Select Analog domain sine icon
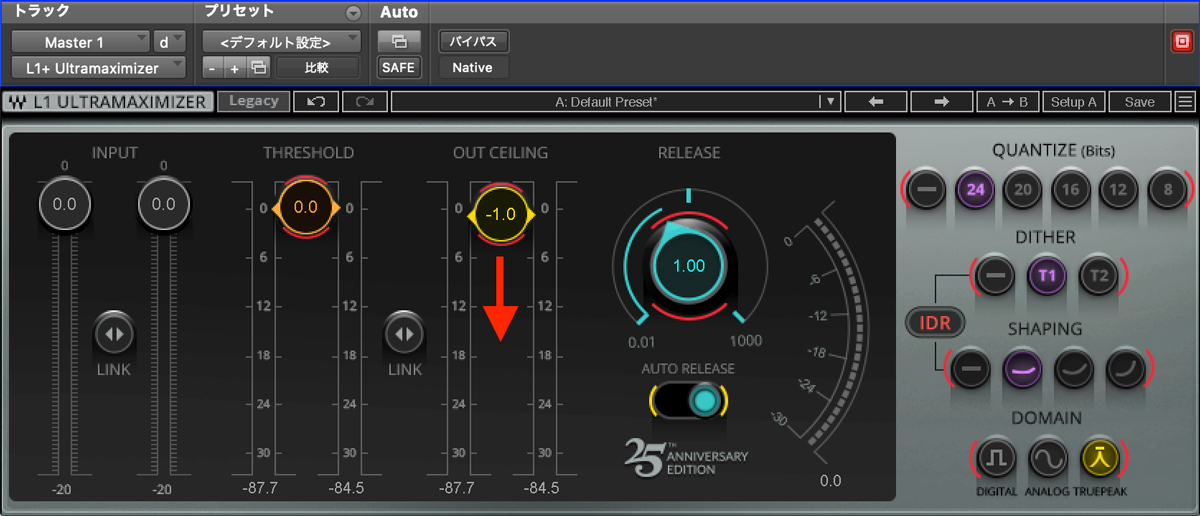 (x=1048, y=458)
